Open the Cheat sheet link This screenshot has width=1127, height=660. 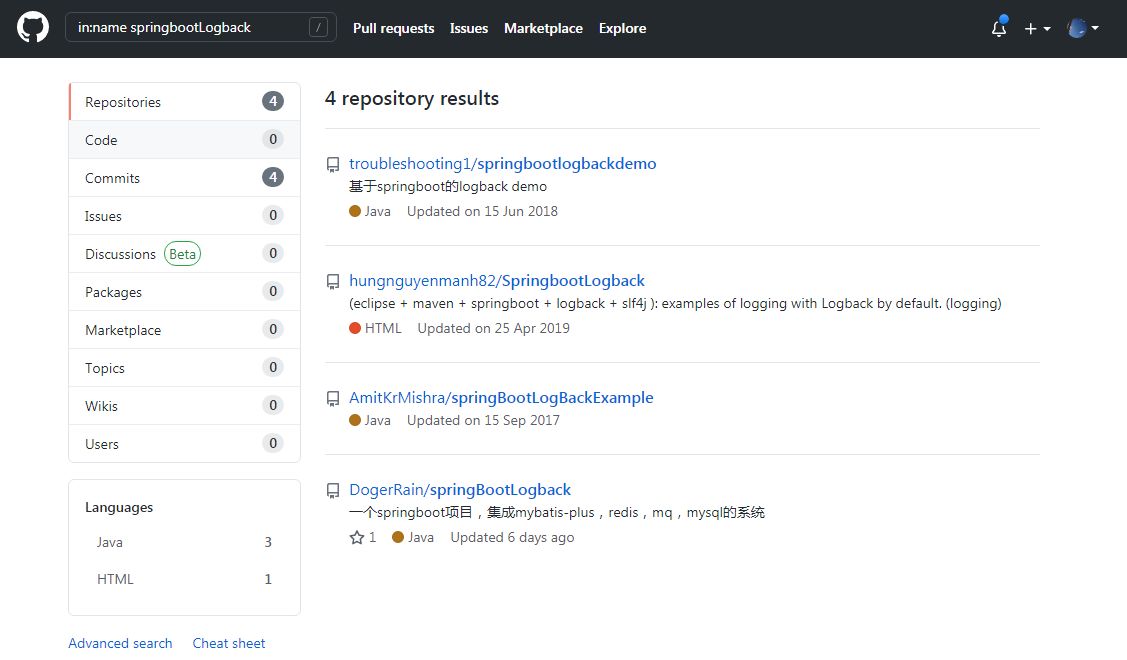[x=229, y=643]
